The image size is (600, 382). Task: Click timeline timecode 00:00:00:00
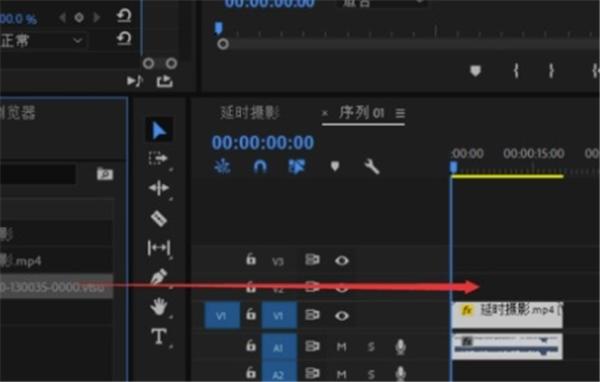(x=263, y=142)
